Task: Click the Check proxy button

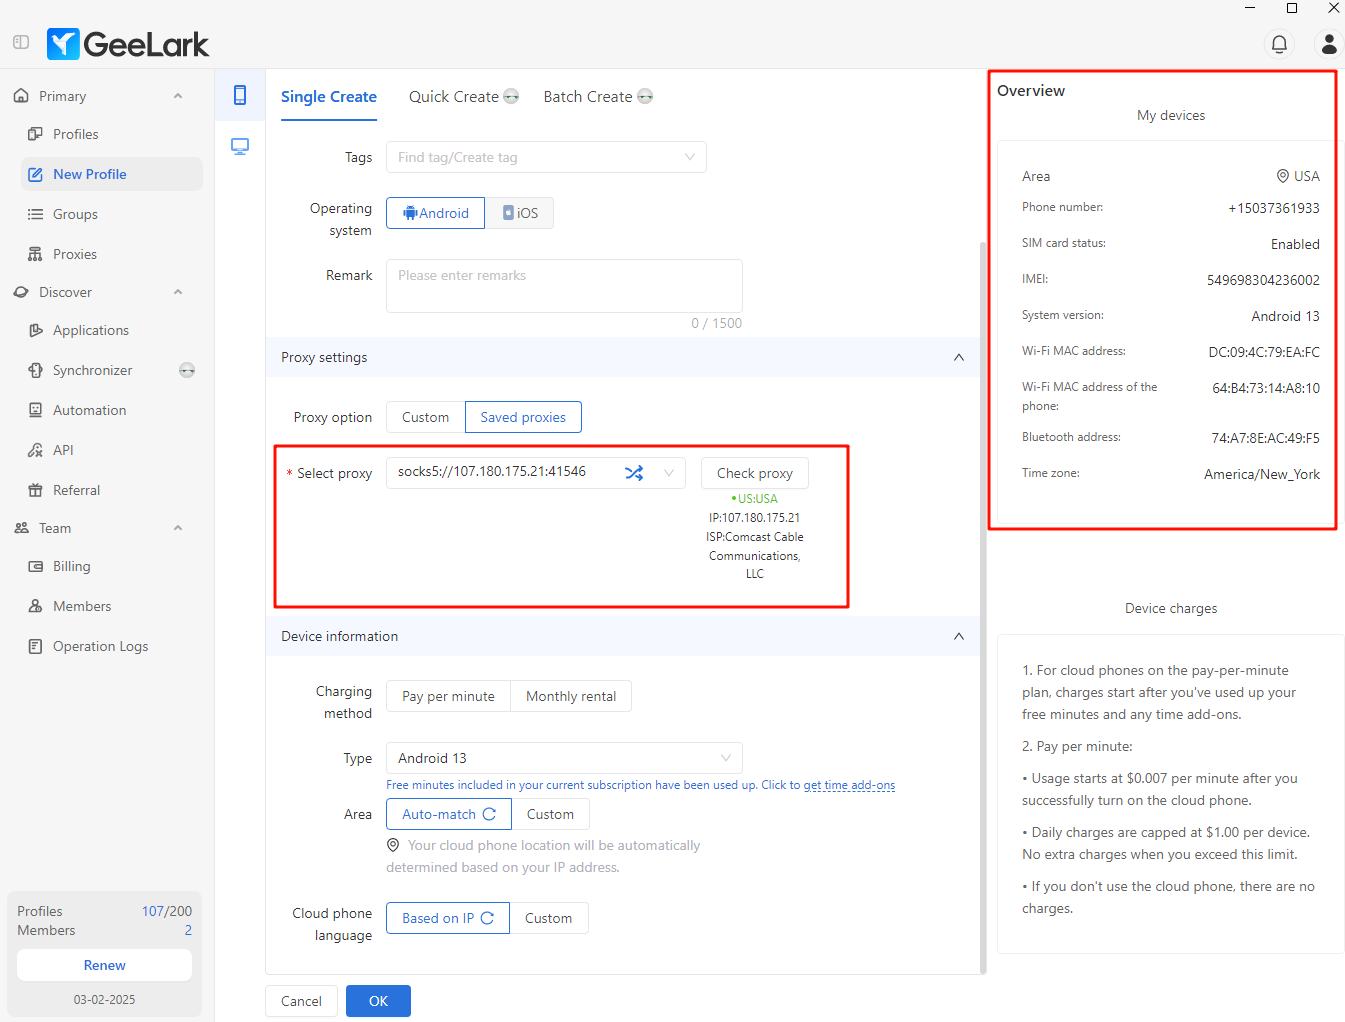Action: point(755,473)
